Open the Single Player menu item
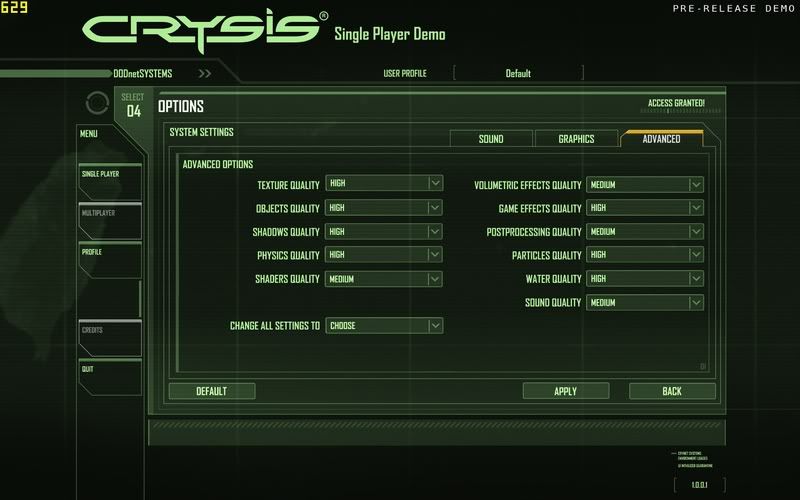The image size is (800, 500). click(110, 182)
